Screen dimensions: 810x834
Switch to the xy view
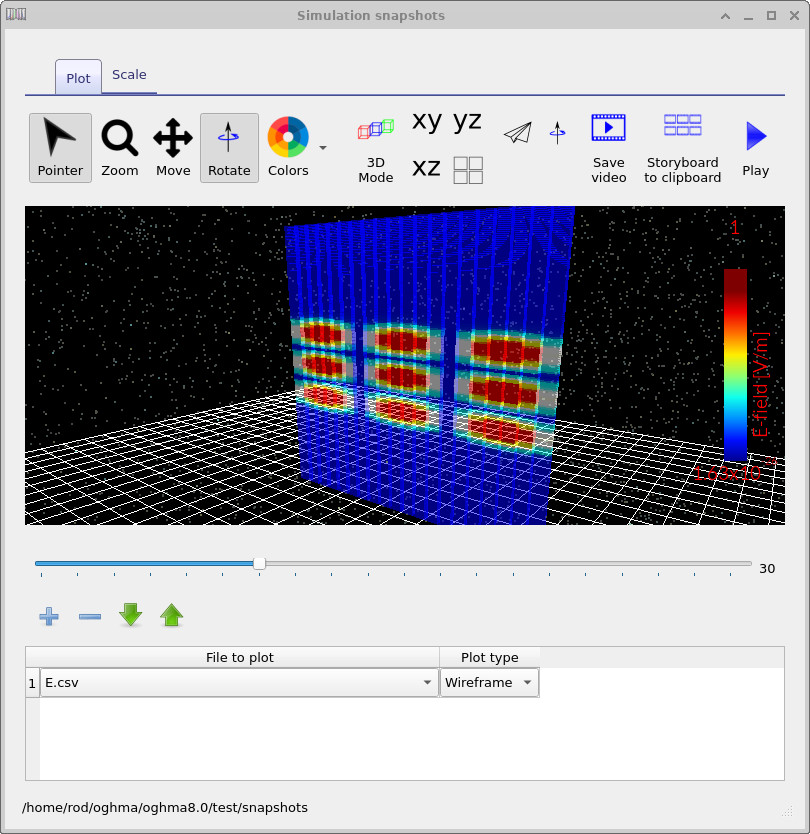pyautogui.click(x=425, y=122)
